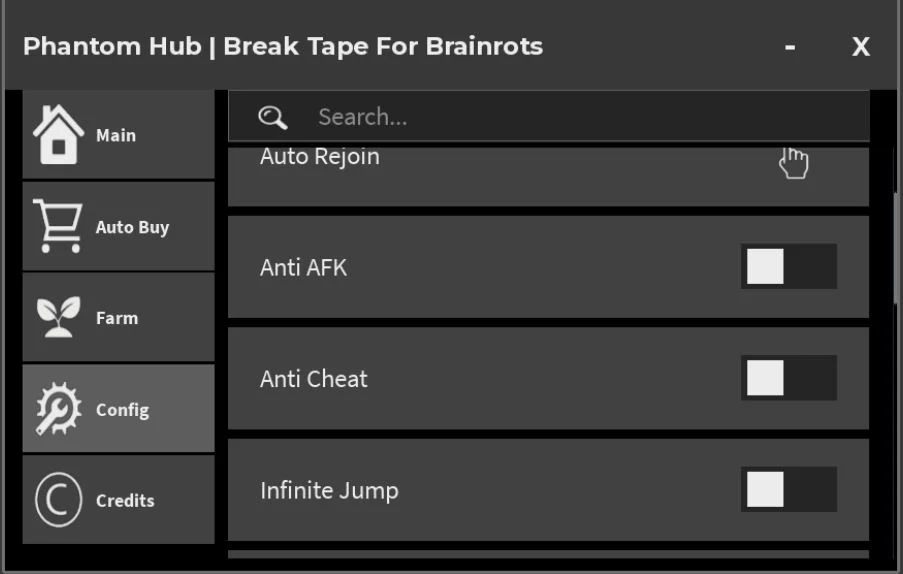
Task: Open the Credits tab label
Action: (x=125, y=501)
